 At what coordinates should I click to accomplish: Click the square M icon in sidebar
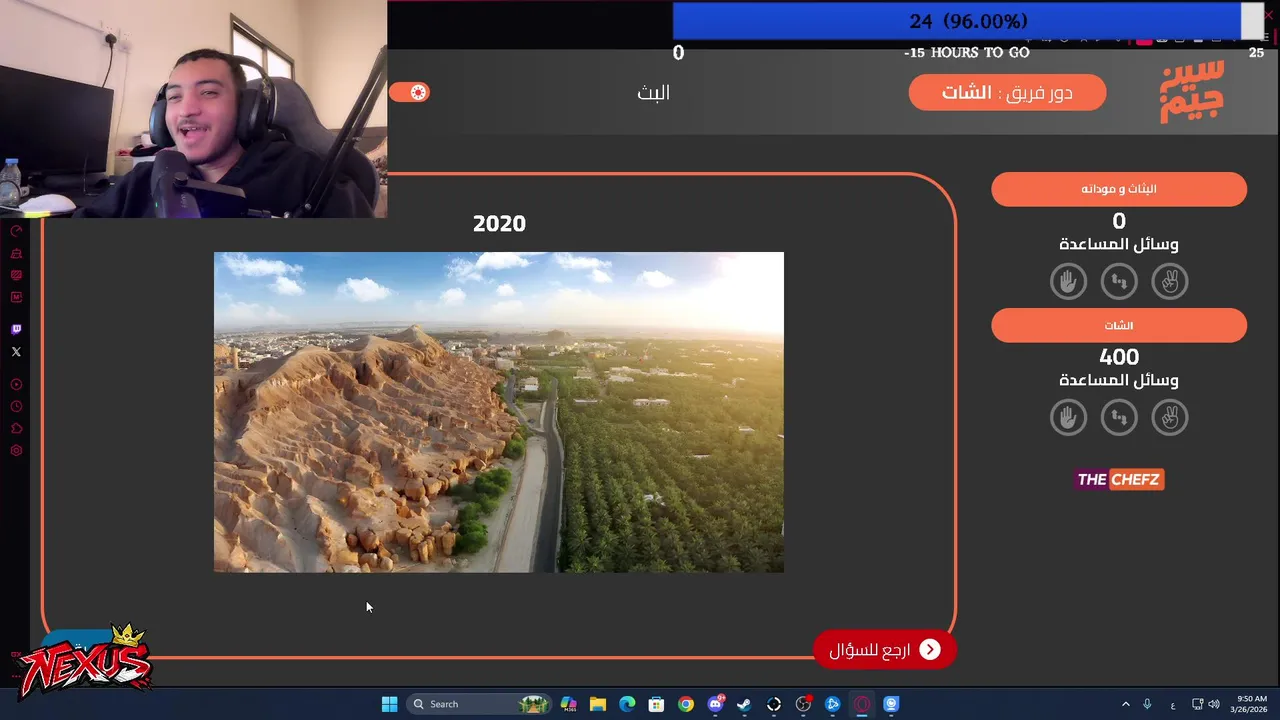(16, 297)
